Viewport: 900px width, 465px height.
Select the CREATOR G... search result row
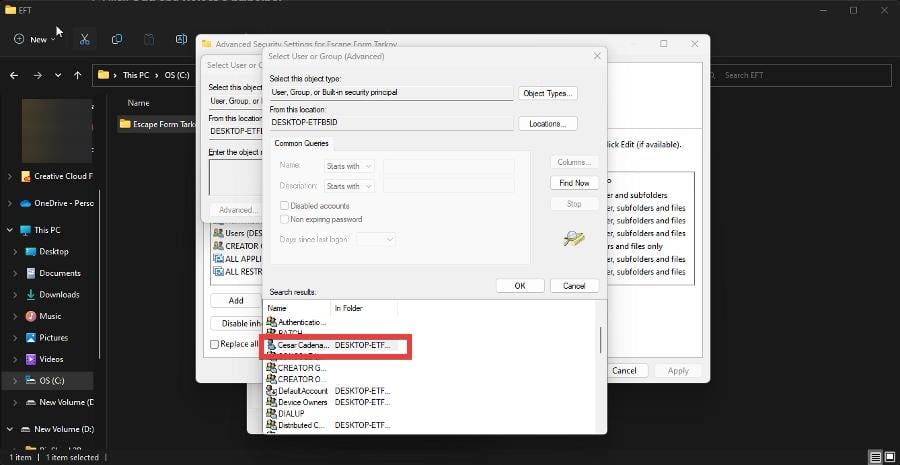pos(331,368)
